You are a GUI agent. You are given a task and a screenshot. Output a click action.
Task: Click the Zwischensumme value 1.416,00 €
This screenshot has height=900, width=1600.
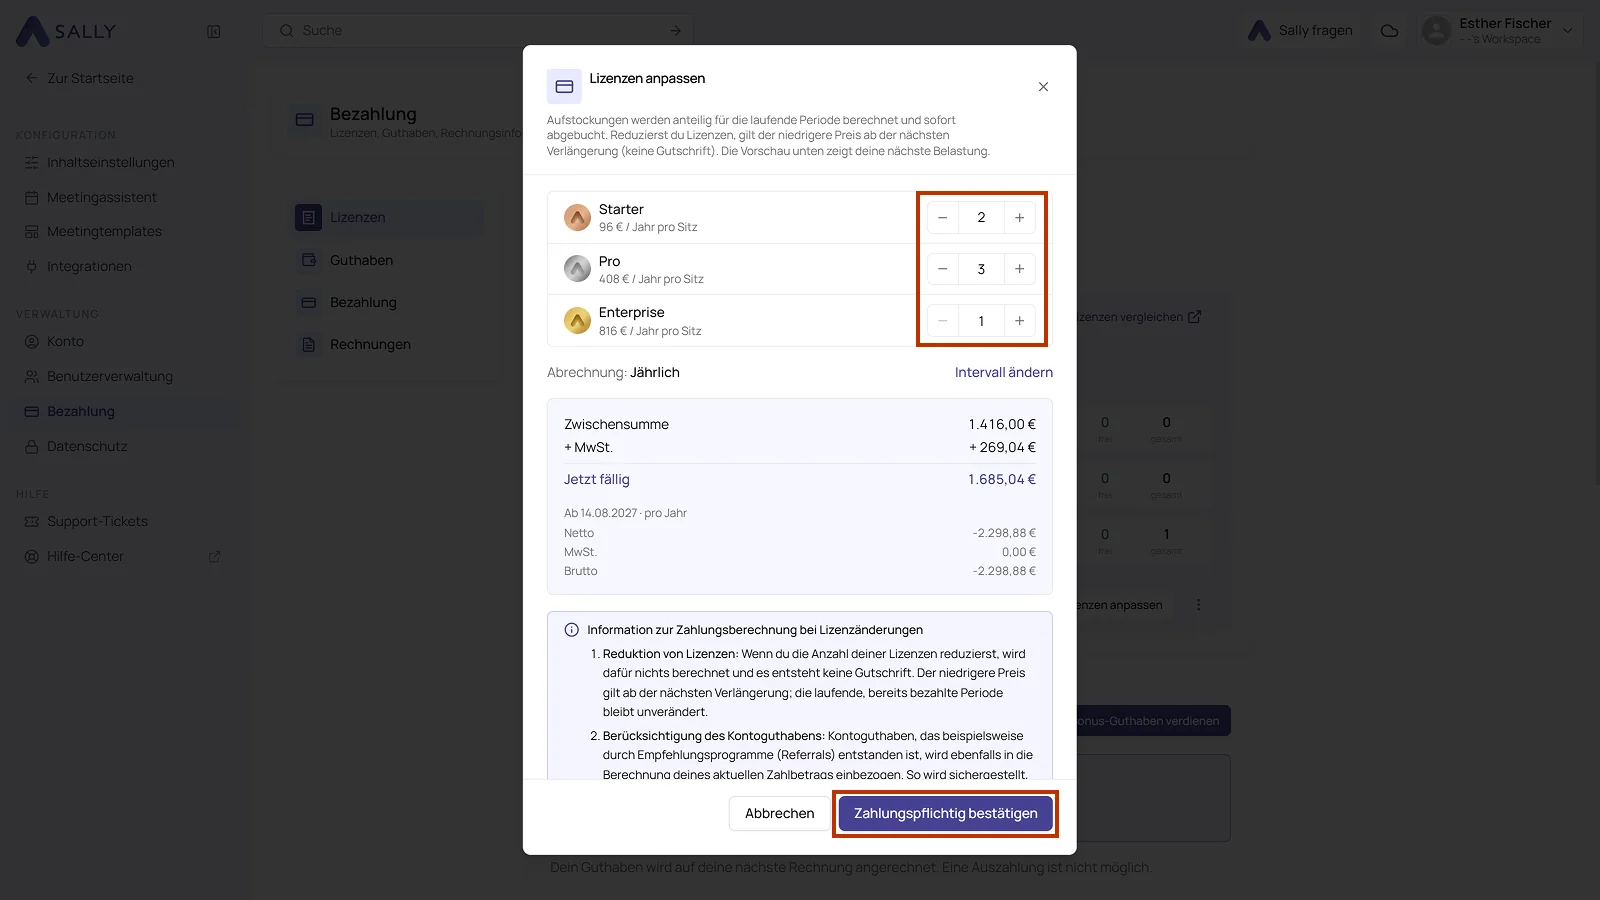click(x=1002, y=424)
